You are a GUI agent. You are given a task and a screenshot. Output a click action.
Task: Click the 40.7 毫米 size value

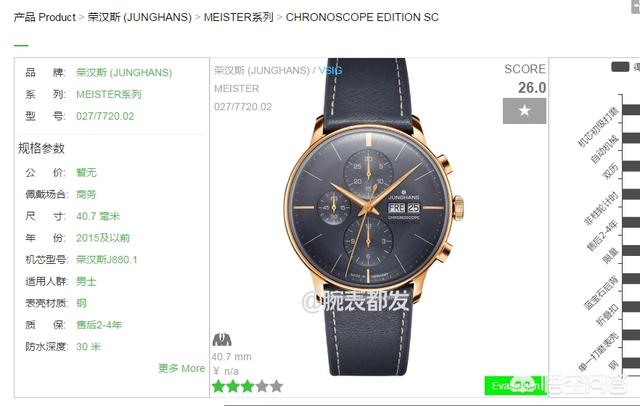98,216
